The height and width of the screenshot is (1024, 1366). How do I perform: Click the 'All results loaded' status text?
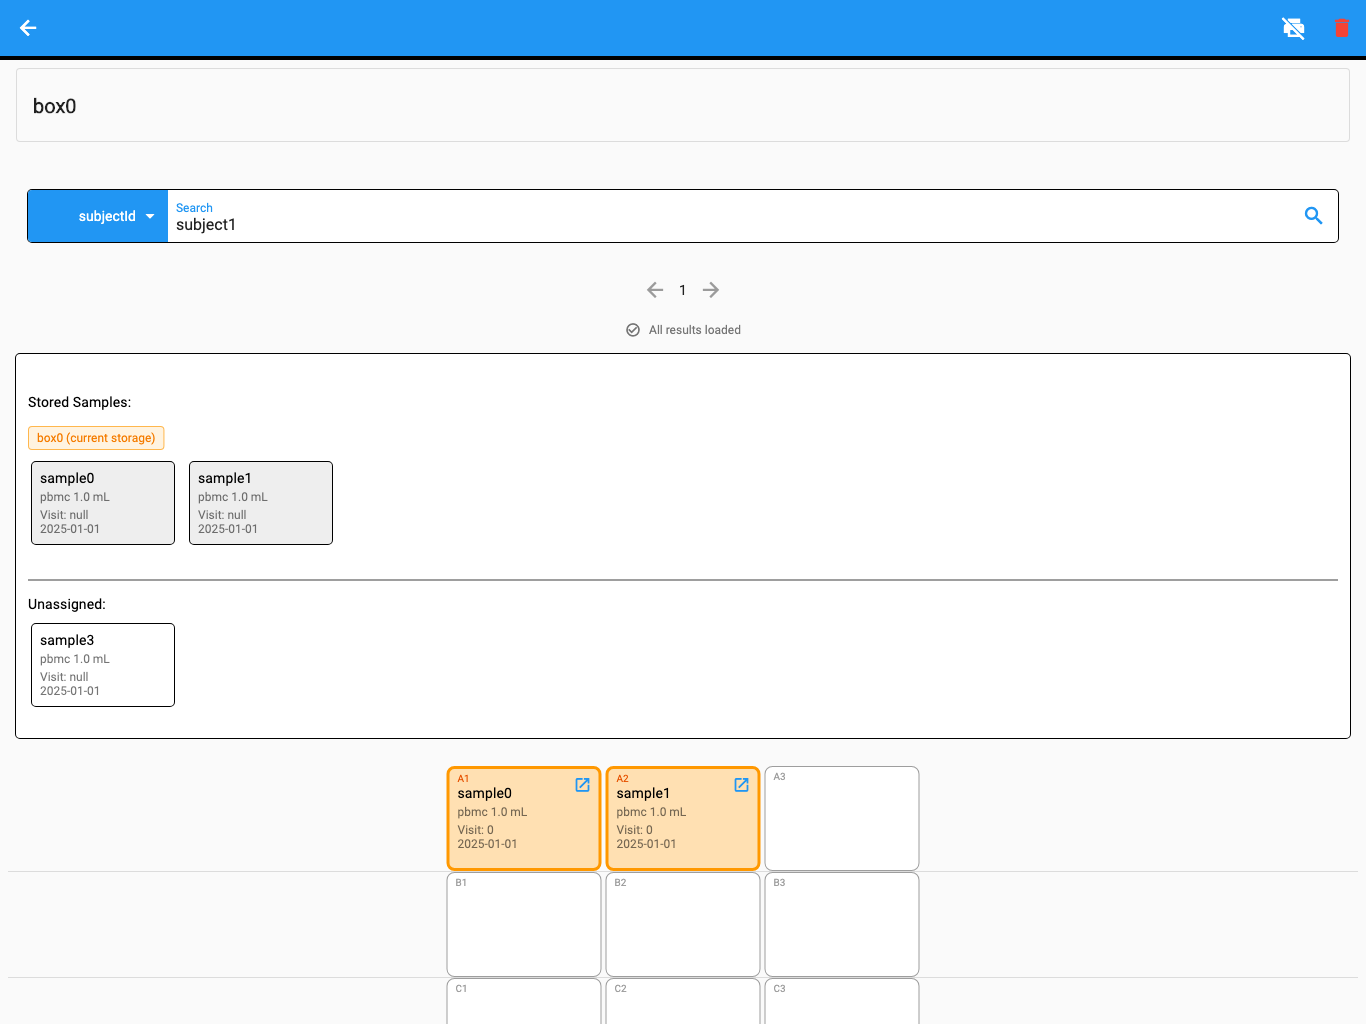695,330
